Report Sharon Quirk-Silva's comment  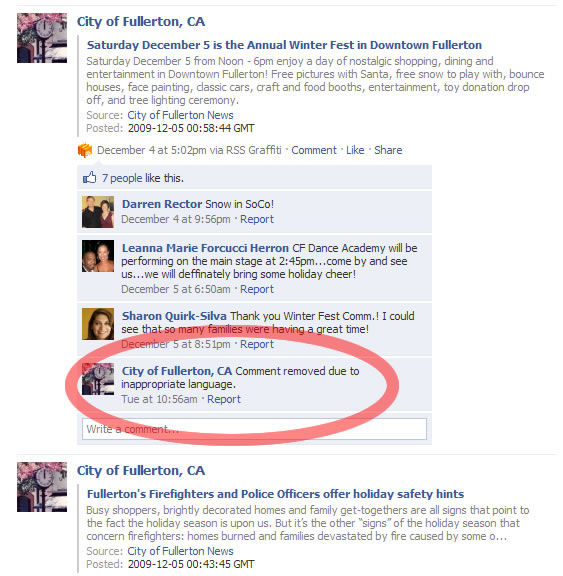click(x=257, y=344)
